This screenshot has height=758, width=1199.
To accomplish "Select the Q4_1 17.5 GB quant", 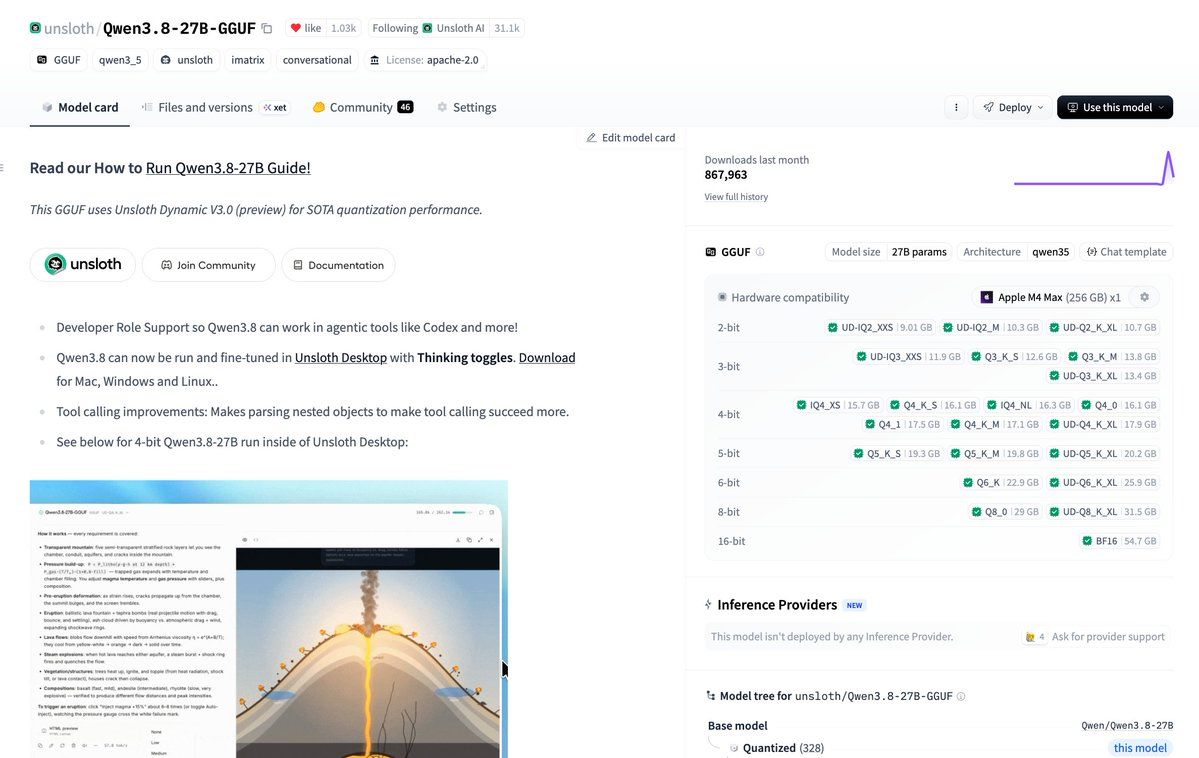I will (902, 424).
